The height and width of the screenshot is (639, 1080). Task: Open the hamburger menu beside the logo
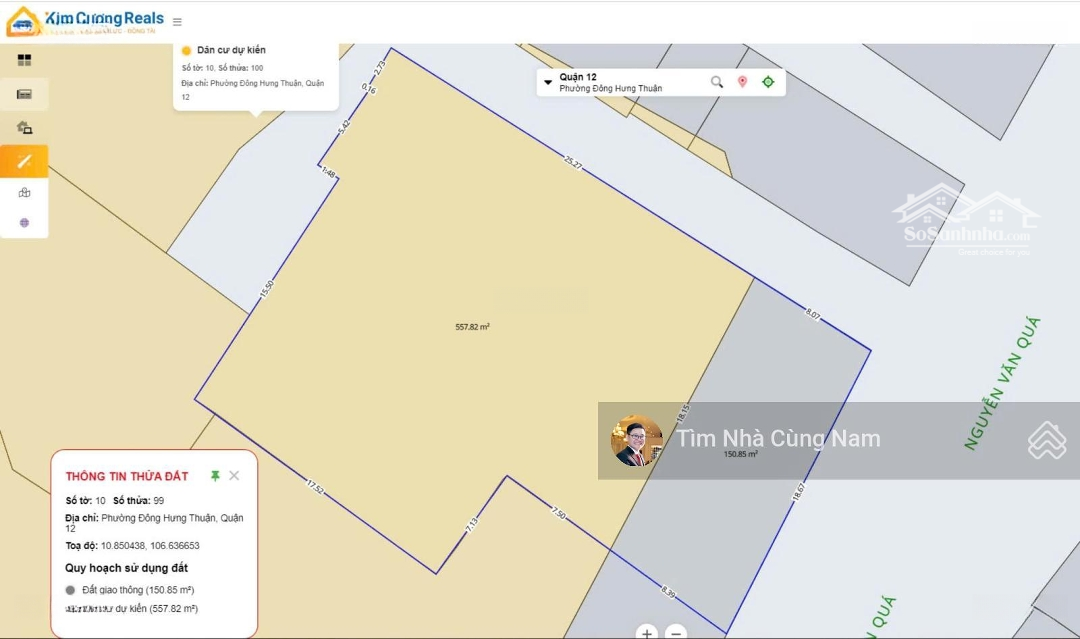tap(177, 22)
